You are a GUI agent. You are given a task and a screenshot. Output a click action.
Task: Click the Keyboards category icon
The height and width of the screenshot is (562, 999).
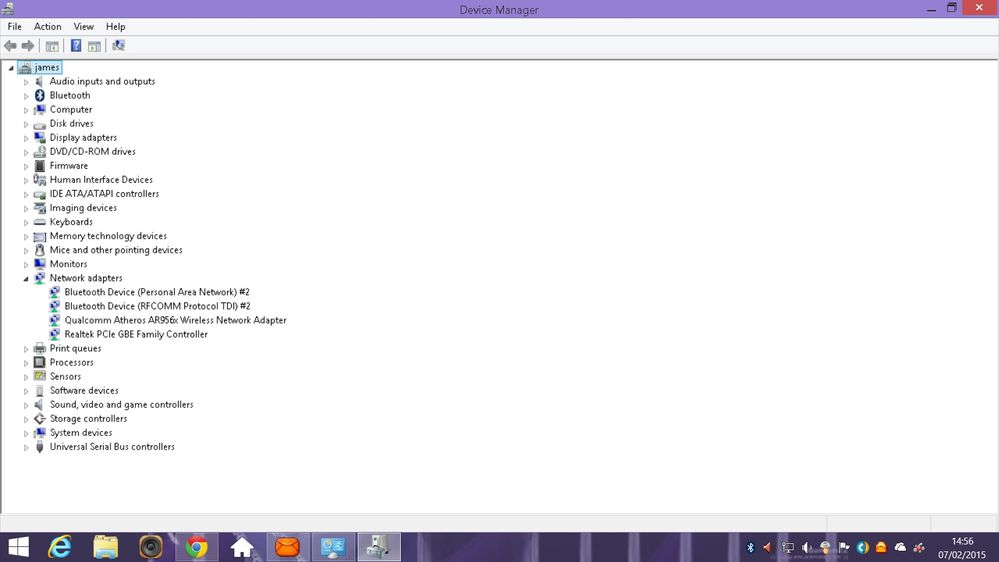tap(40, 222)
